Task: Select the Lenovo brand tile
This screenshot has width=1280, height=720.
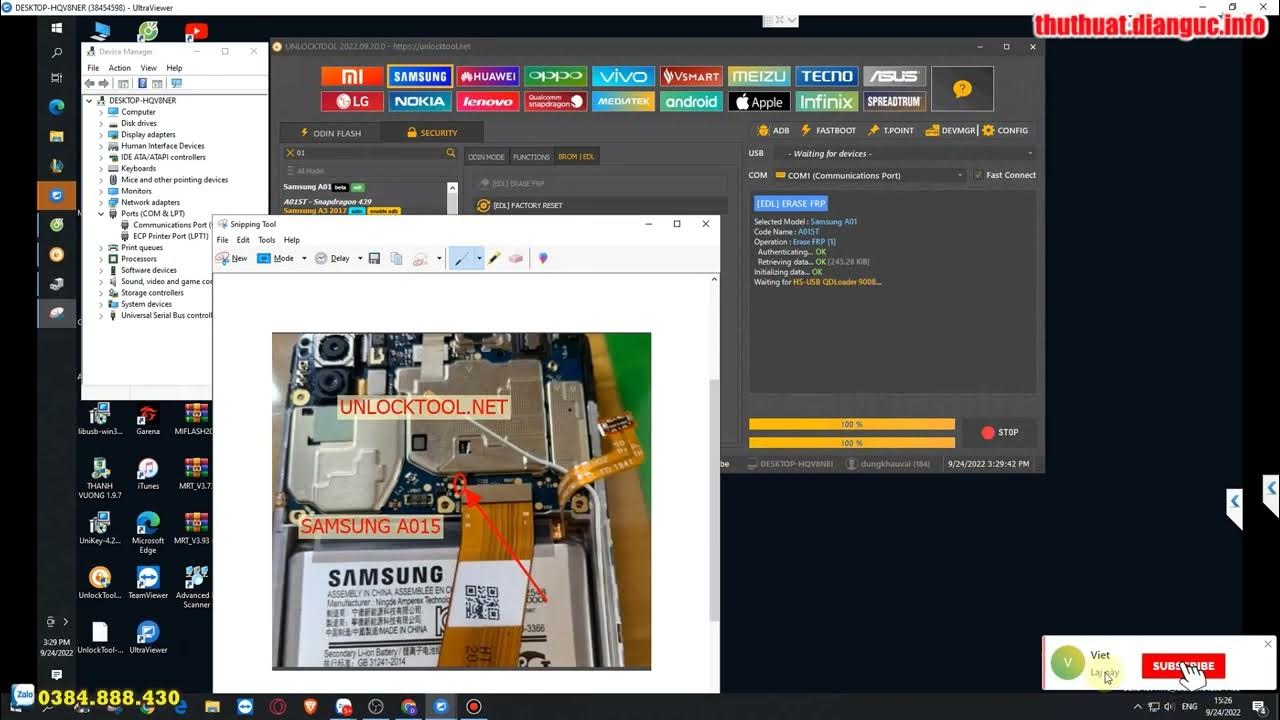Action: coord(488,101)
